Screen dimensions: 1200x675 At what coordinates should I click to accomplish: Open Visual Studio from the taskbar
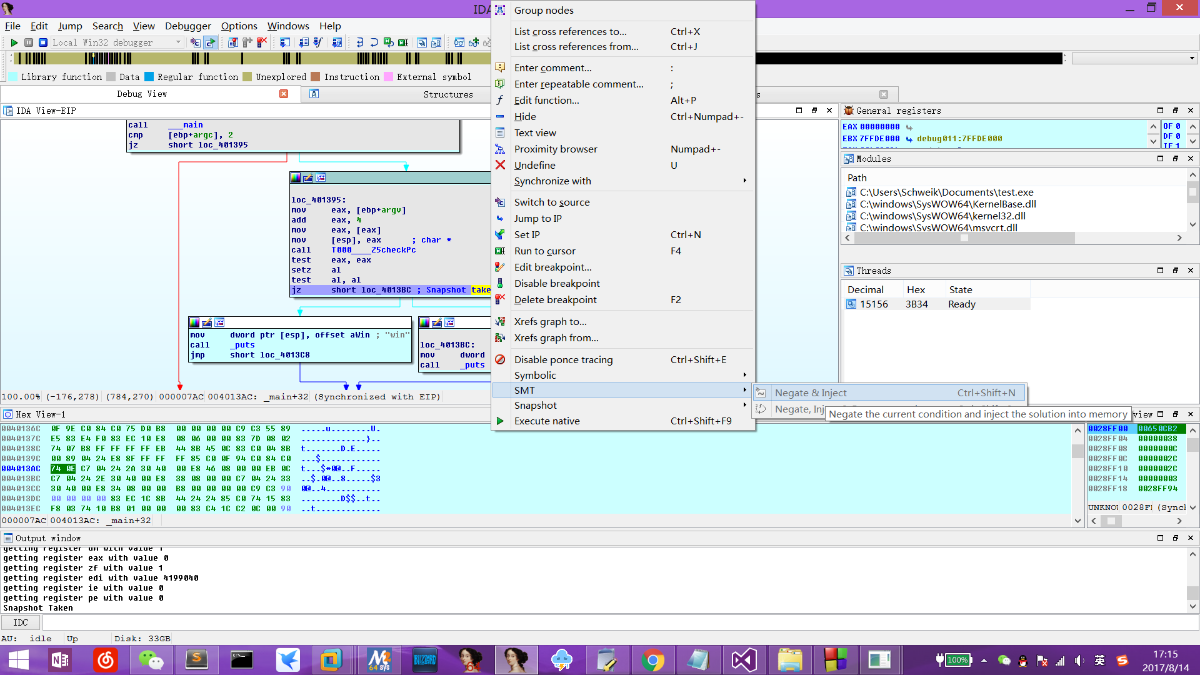[745, 660]
